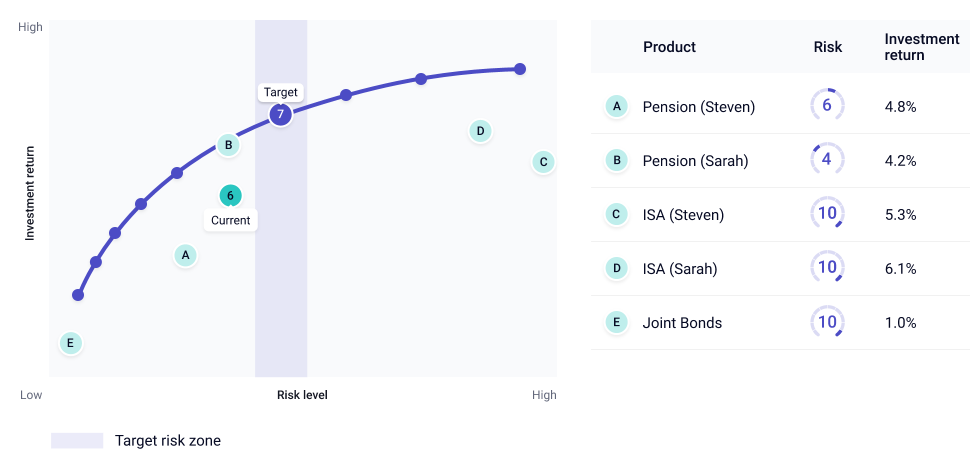Click ISA (Sarah) risk dial showing 10
970x466 pixels.
click(827, 267)
